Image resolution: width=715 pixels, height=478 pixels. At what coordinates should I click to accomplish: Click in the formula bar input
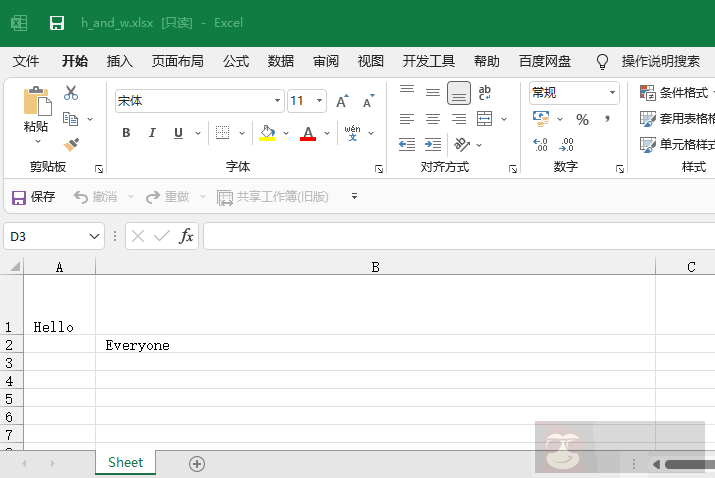tap(459, 236)
